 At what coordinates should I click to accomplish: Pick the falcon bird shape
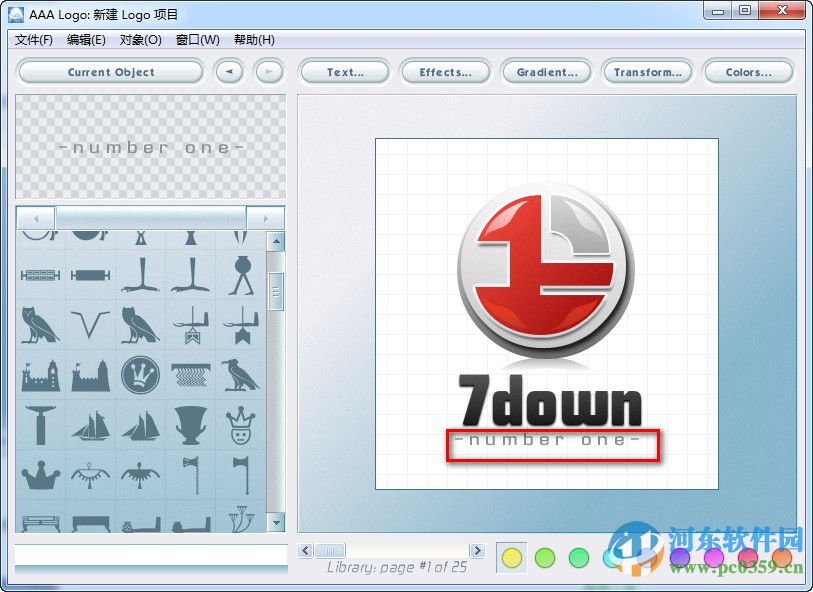pos(241,375)
